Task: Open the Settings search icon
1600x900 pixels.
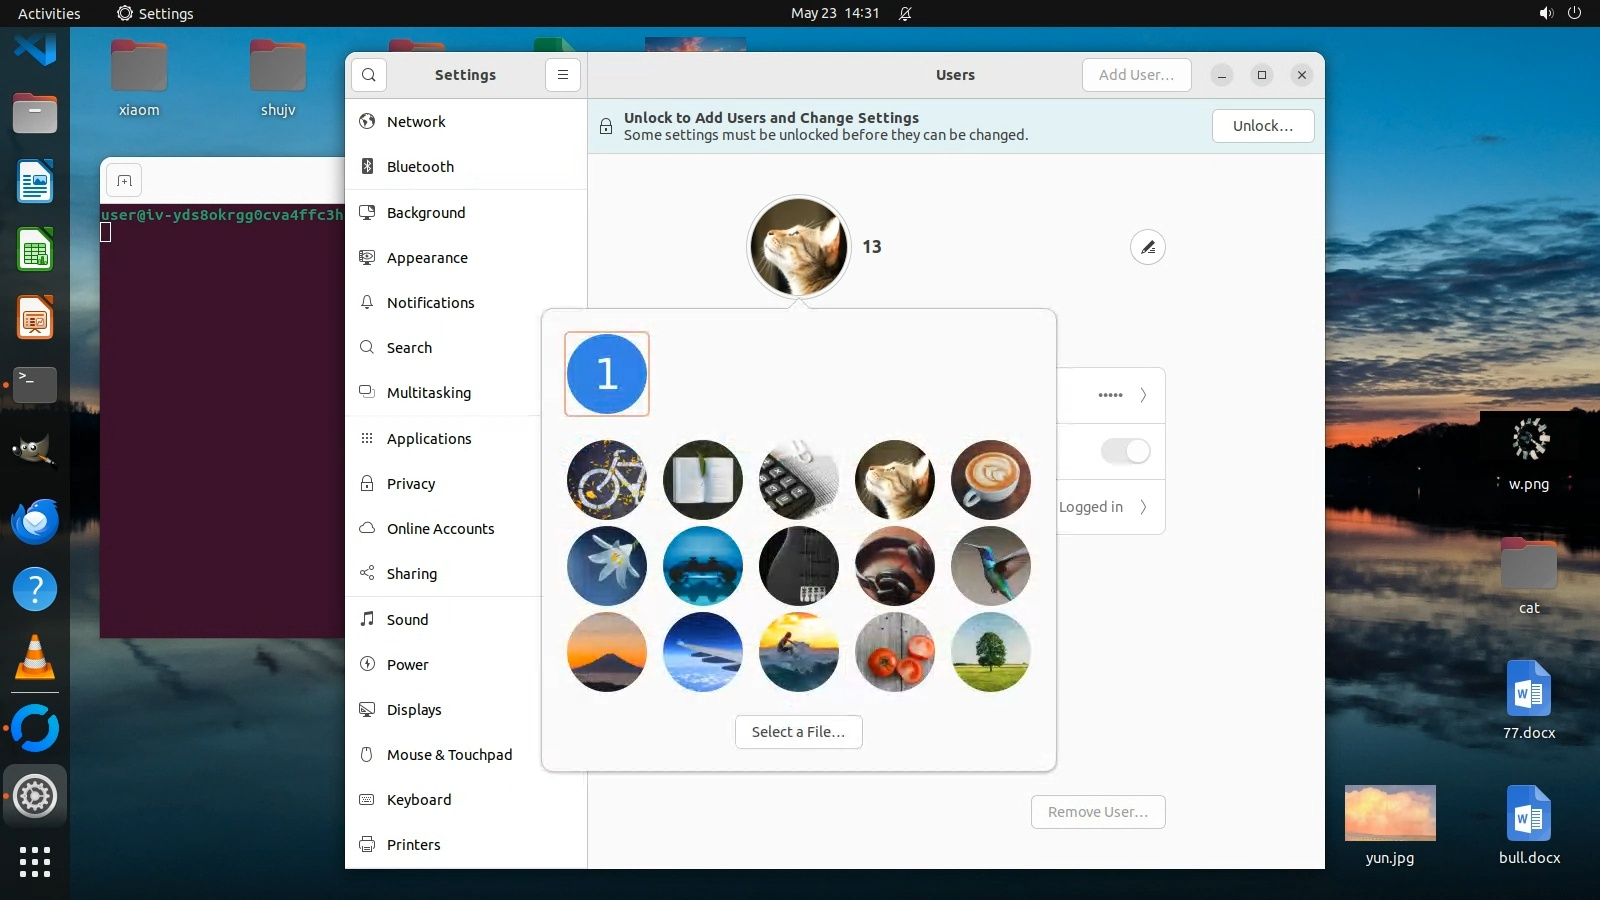Action: point(369,75)
